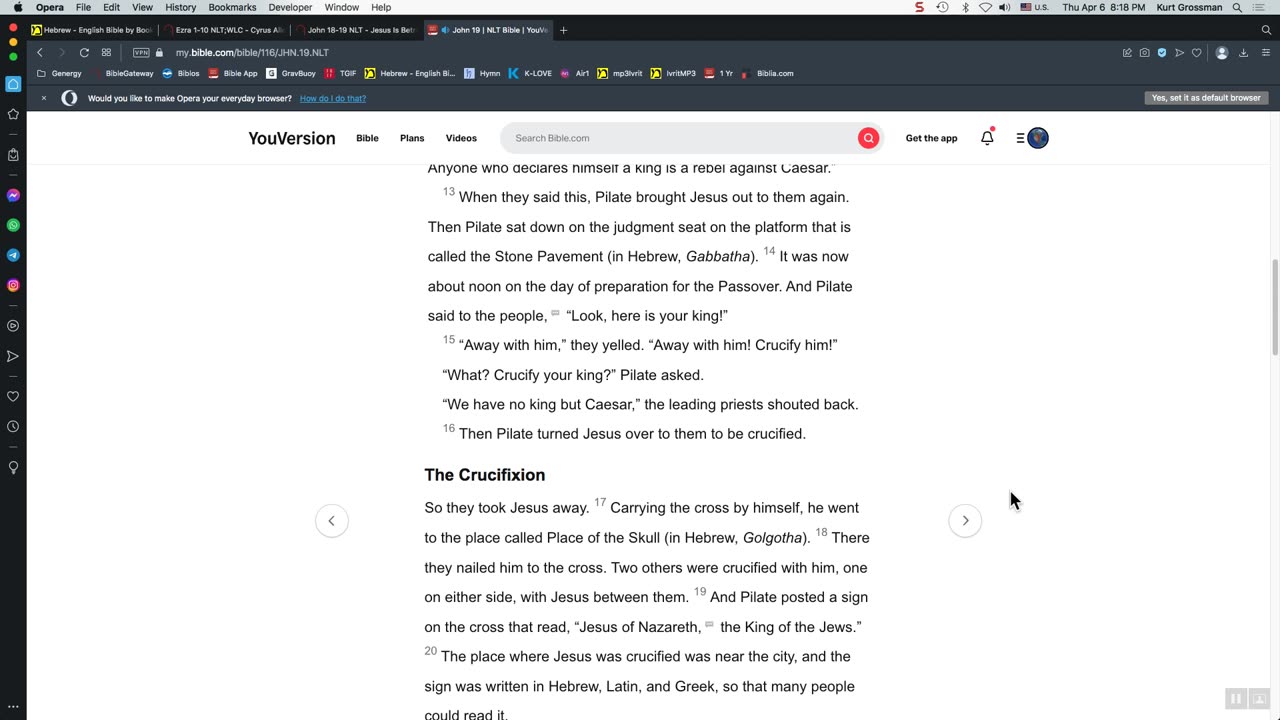Click the send (flow) arrow in toolbar
1280x720 pixels.
(x=1179, y=52)
